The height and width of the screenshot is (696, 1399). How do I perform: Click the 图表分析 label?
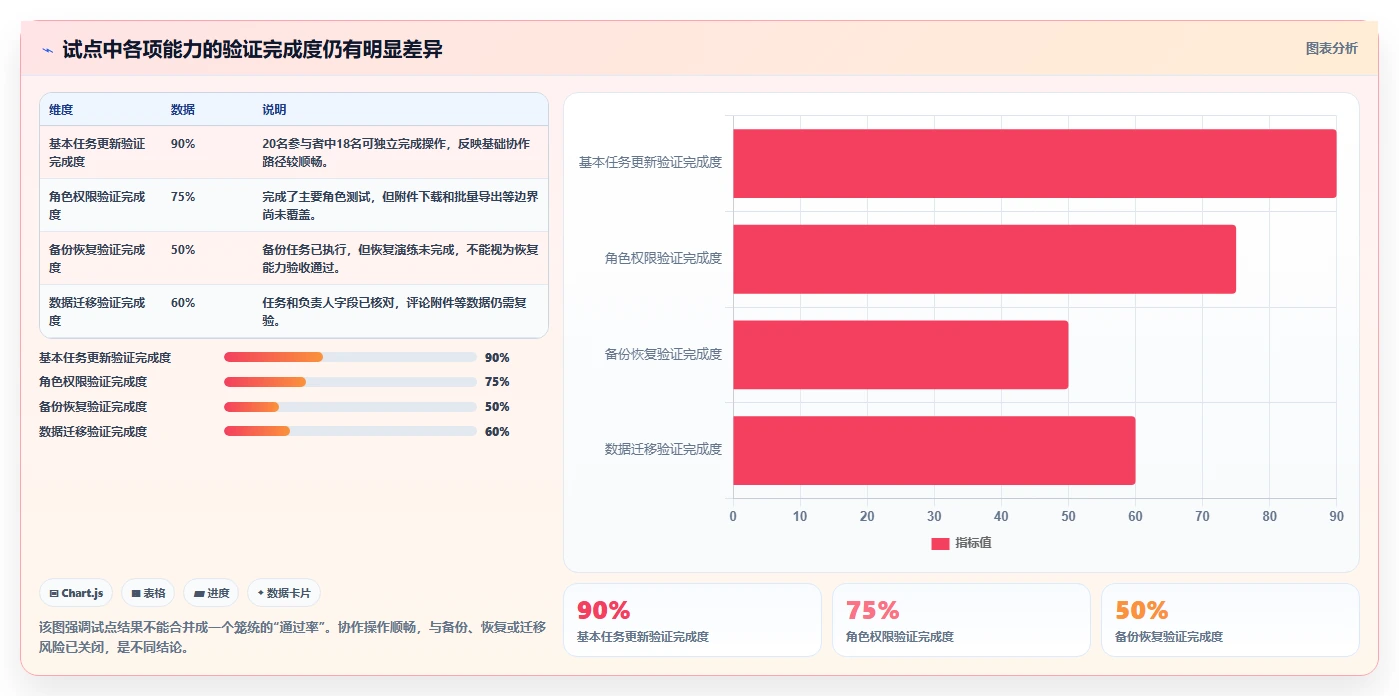coord(1331,48)
